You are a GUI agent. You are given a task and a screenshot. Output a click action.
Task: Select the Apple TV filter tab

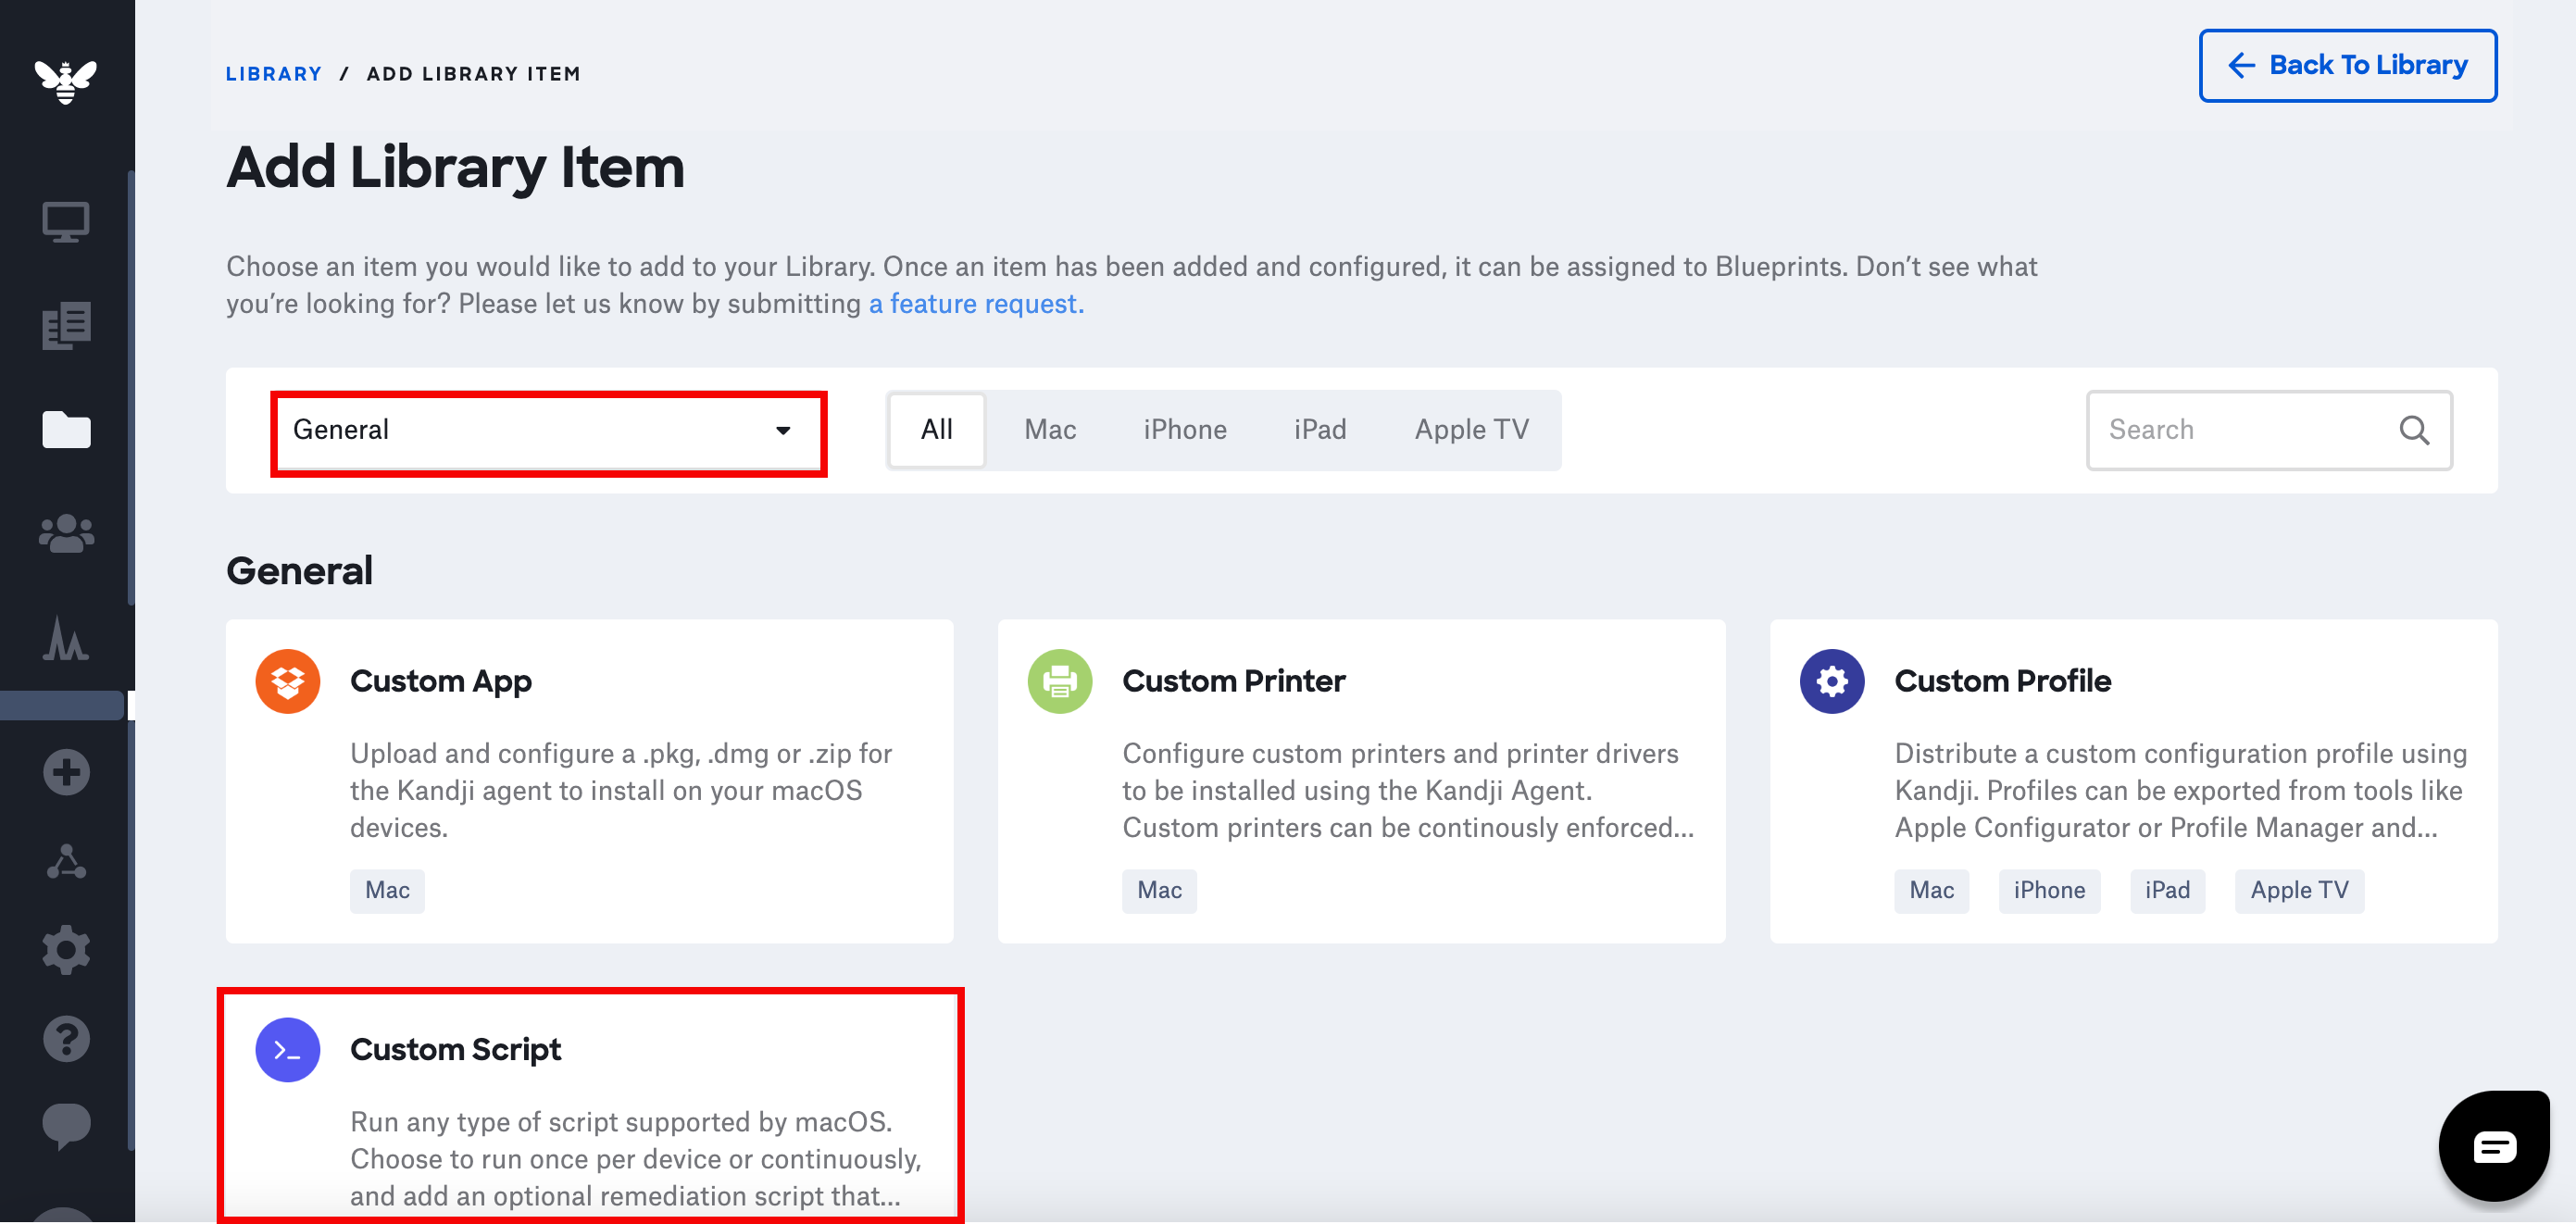pos(1471,430)
